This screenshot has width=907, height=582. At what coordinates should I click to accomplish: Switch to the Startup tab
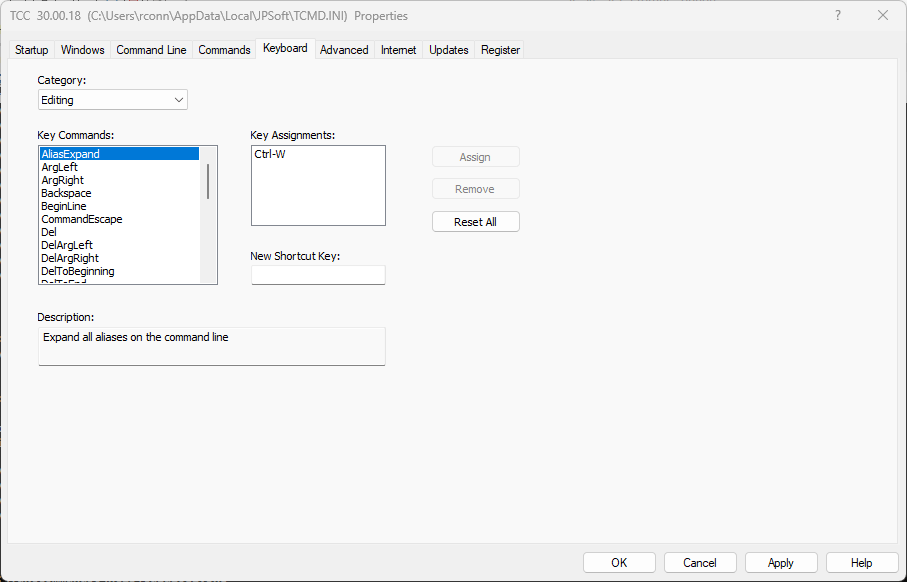click(x=32, y=50)
